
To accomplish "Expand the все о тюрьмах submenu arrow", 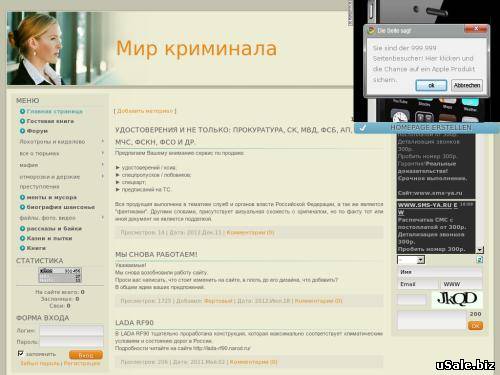I will pos(102,153).
